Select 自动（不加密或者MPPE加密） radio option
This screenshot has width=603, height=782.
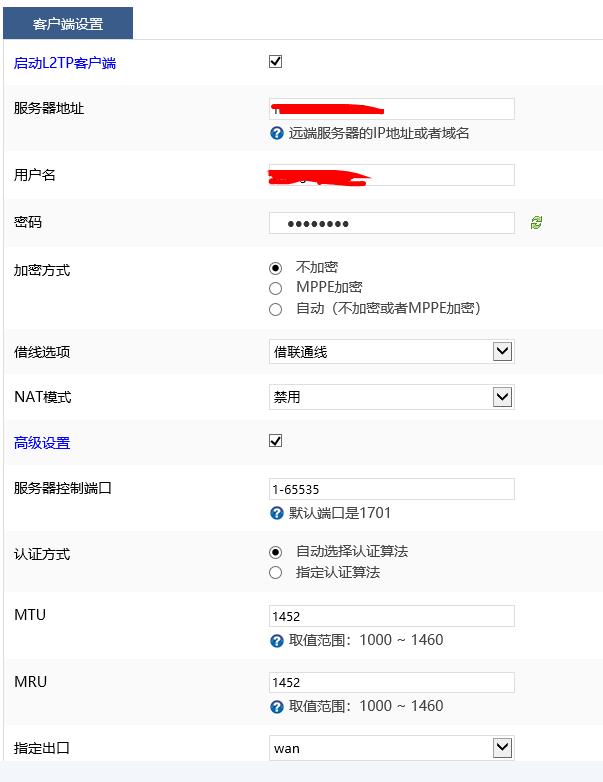275,309
